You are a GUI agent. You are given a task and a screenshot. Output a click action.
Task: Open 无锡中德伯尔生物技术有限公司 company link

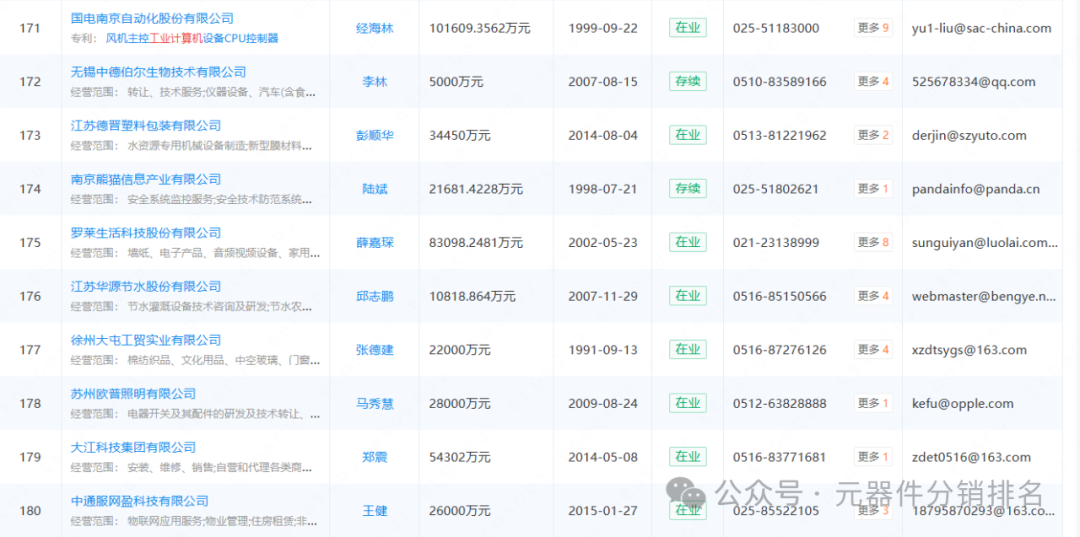[158, 72]
